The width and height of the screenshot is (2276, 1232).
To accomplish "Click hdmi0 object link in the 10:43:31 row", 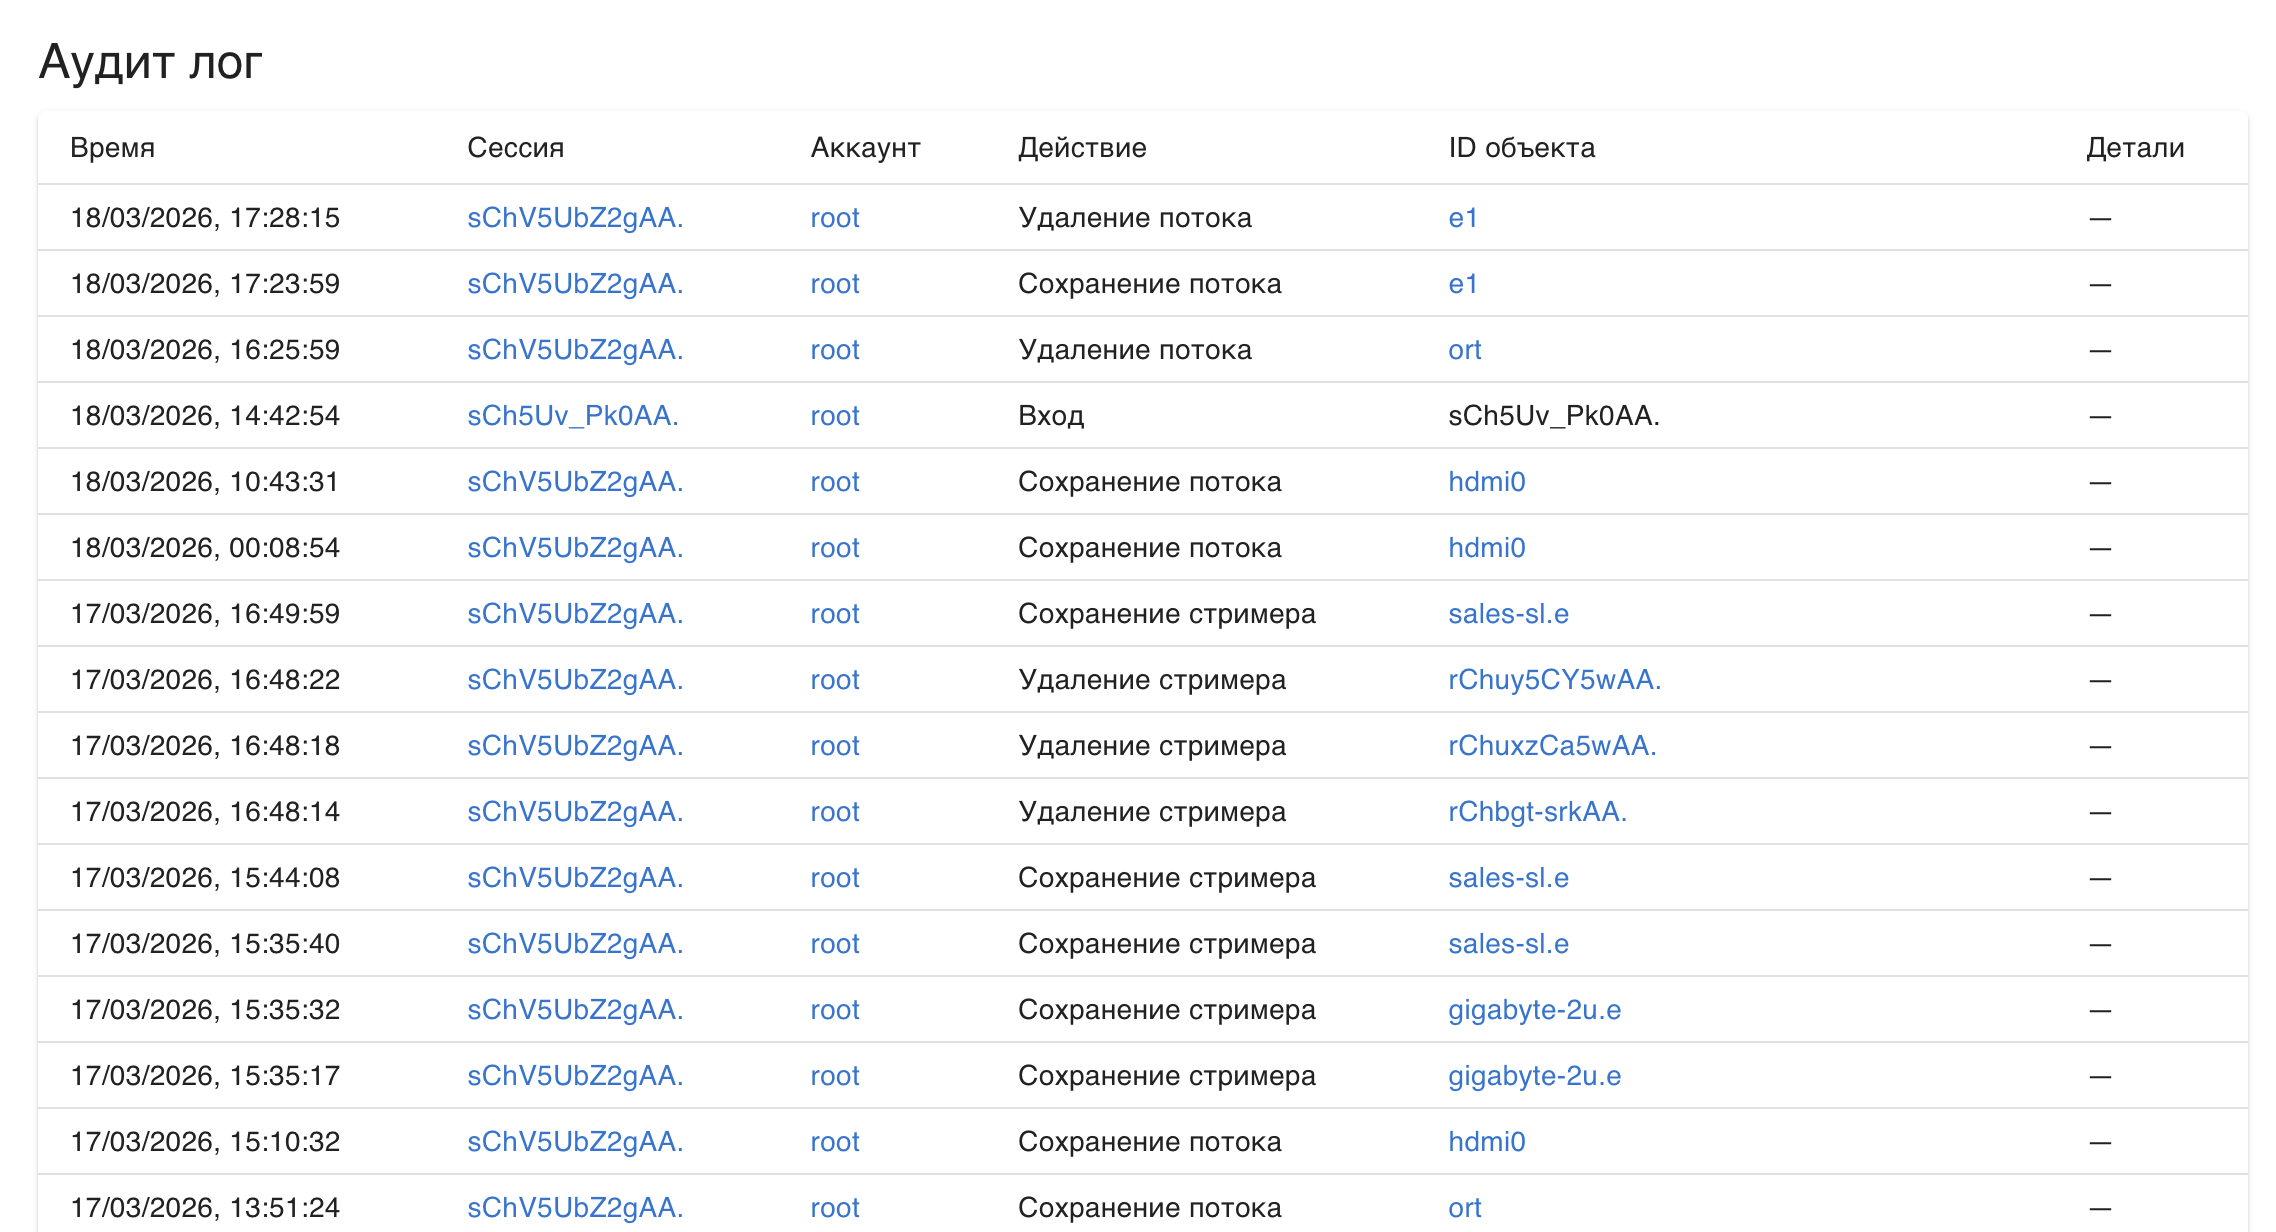I will (1487, 481).
